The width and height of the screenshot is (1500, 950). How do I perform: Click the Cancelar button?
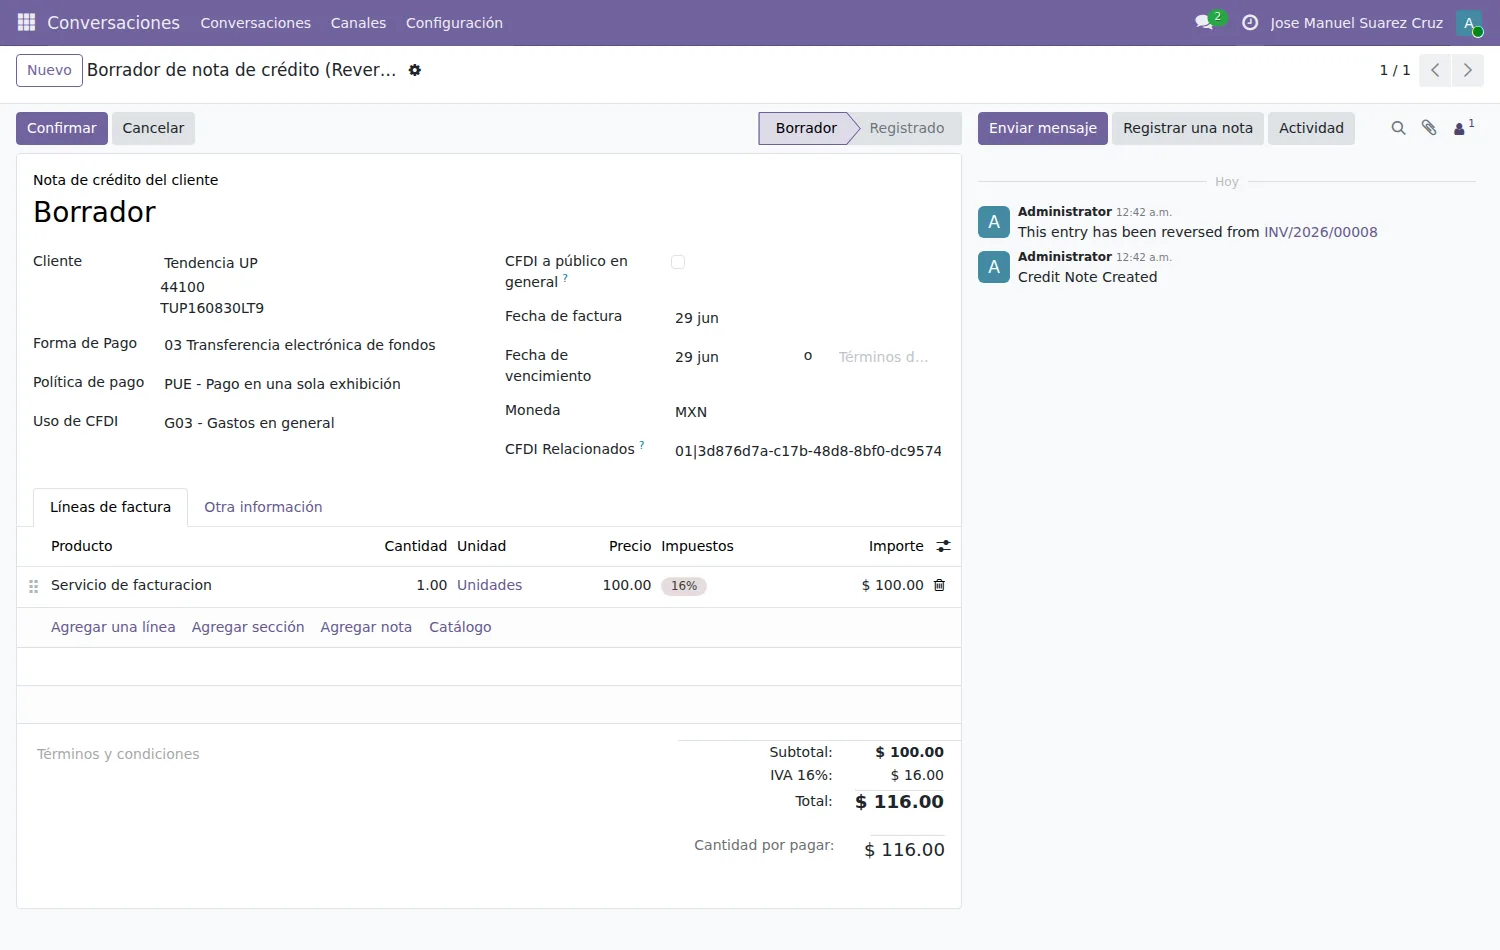153,128
